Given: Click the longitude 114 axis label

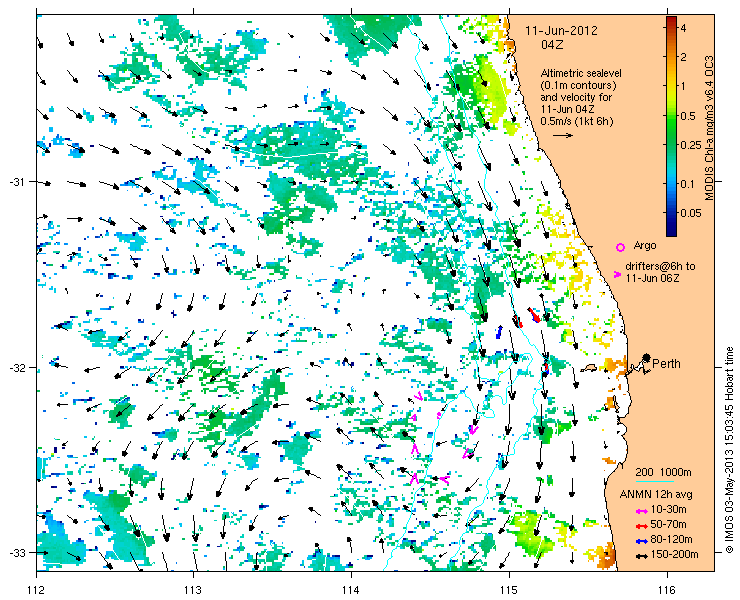Looking at the screenshot, I should pyautogui.click(x=352, y=590).
